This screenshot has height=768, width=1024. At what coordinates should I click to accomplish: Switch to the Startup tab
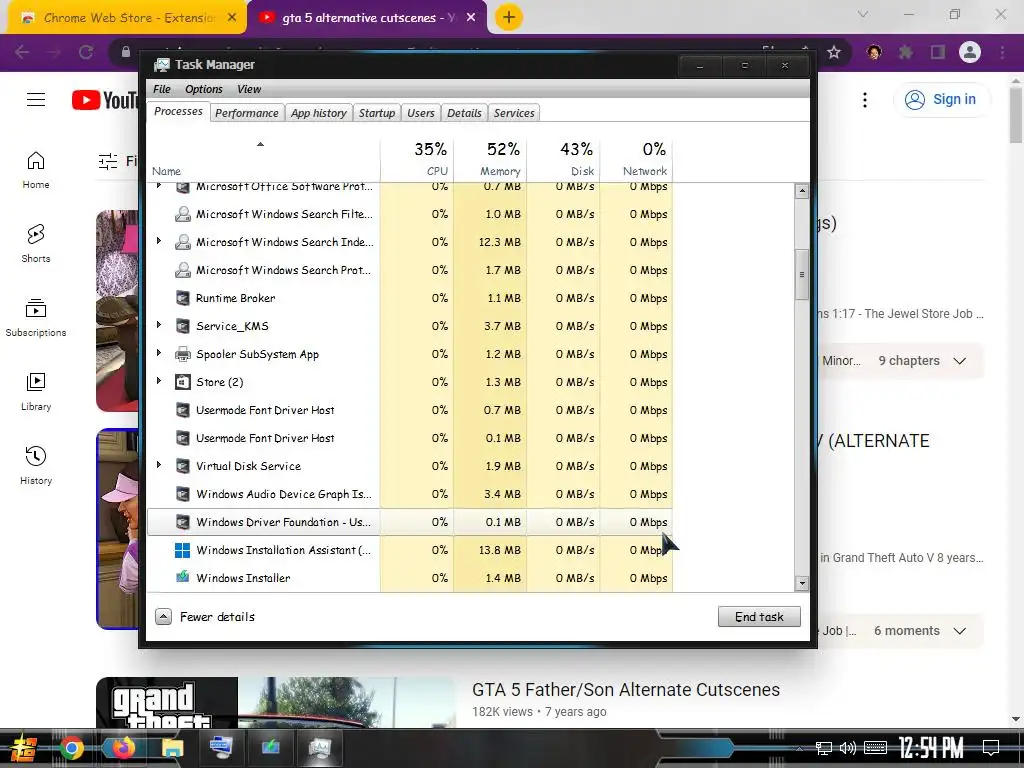pos(377,113)
